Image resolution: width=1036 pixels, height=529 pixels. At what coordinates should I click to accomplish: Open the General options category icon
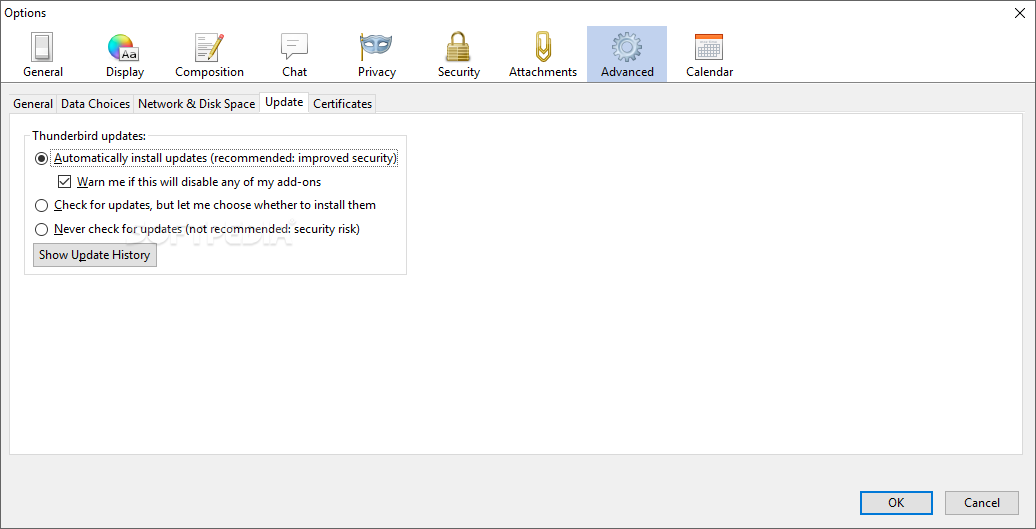tap(43, 55)
